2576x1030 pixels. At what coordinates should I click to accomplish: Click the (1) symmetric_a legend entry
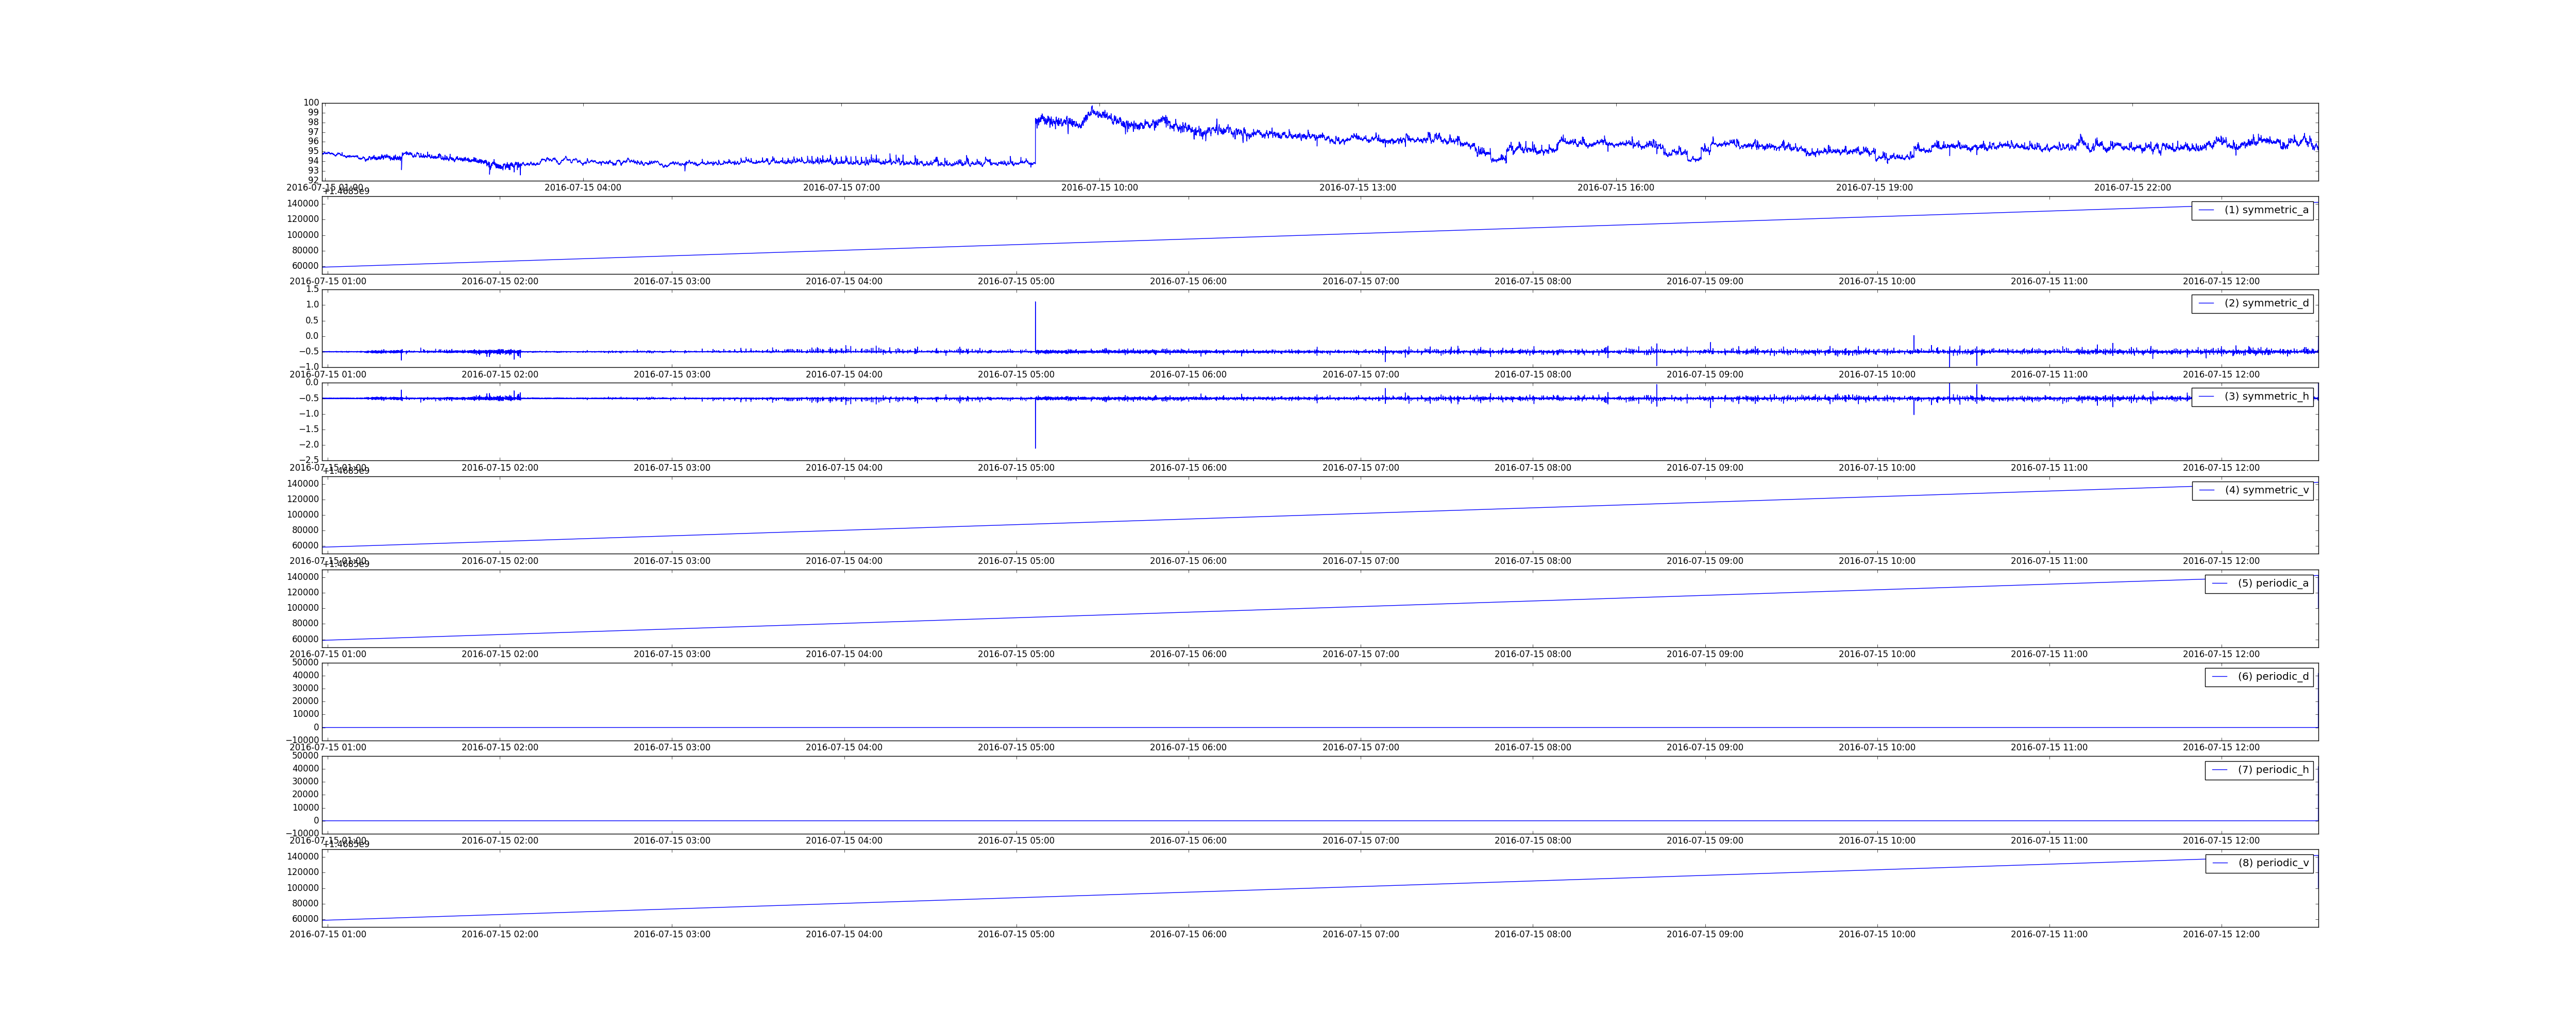[2252, 210]
